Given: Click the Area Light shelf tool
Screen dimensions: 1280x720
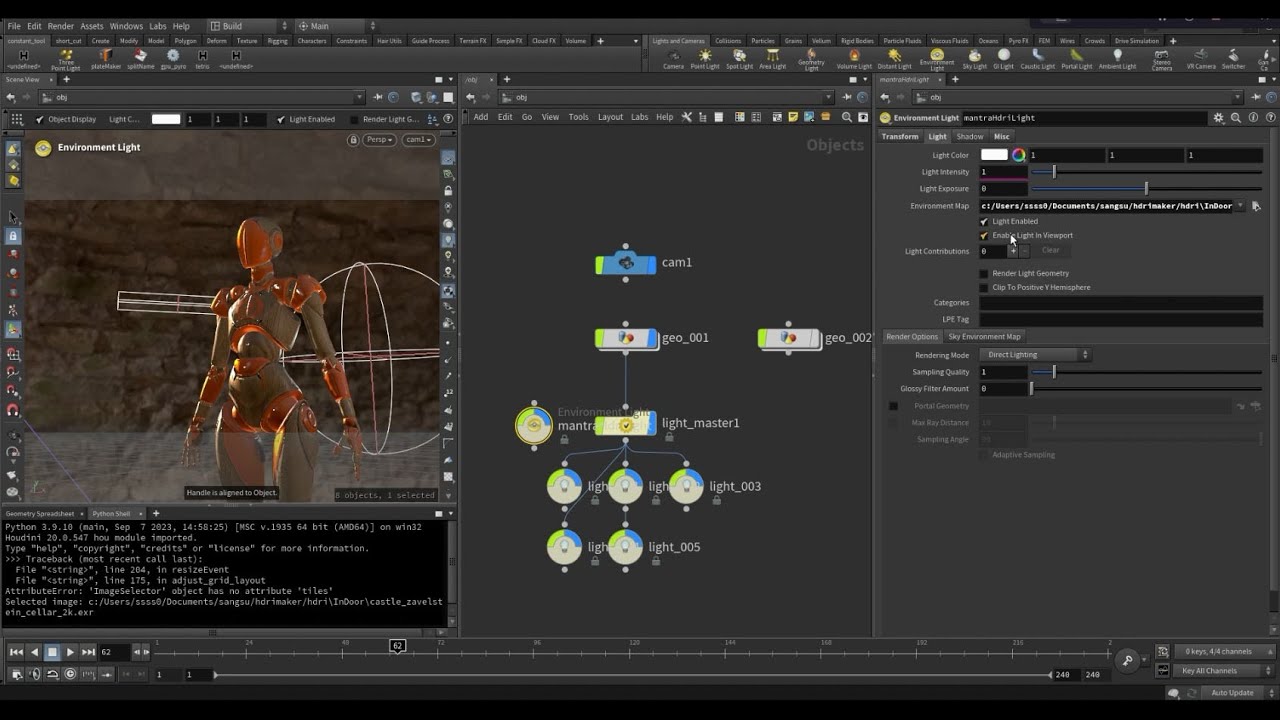Looking at the screenshot, I should point(772,60).
